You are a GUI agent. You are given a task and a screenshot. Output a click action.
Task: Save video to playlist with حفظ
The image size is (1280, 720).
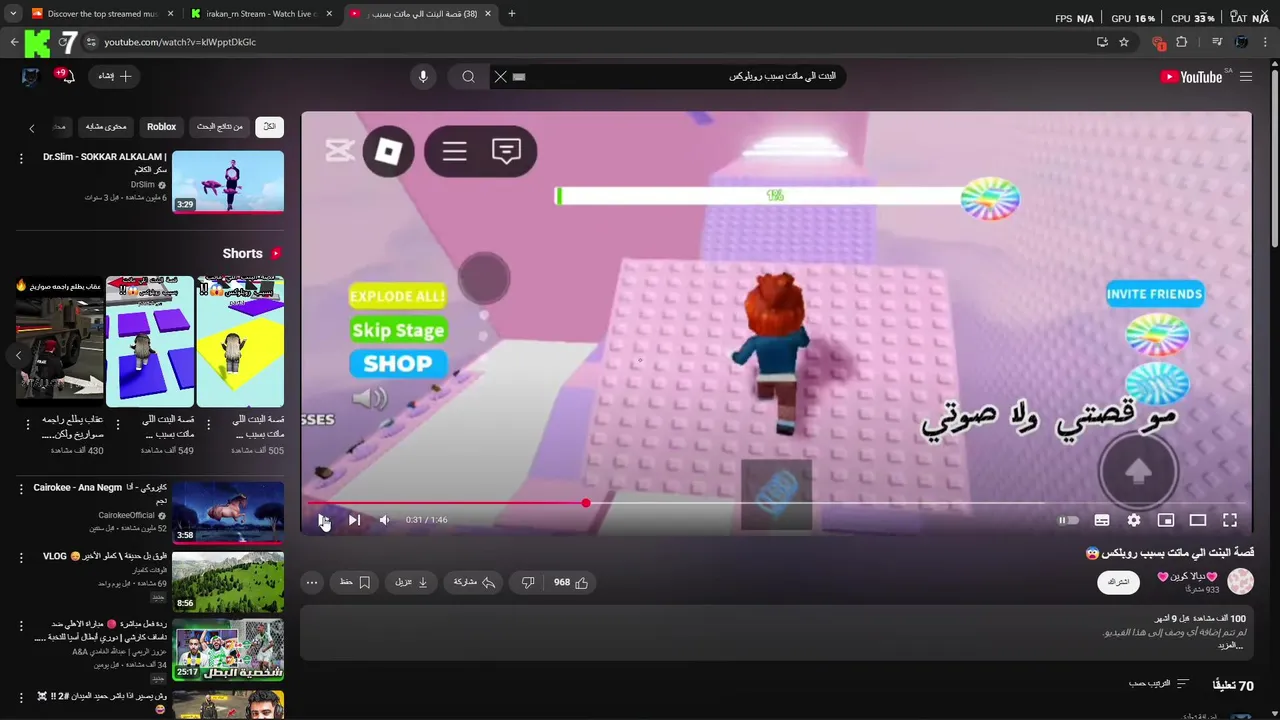355,582
